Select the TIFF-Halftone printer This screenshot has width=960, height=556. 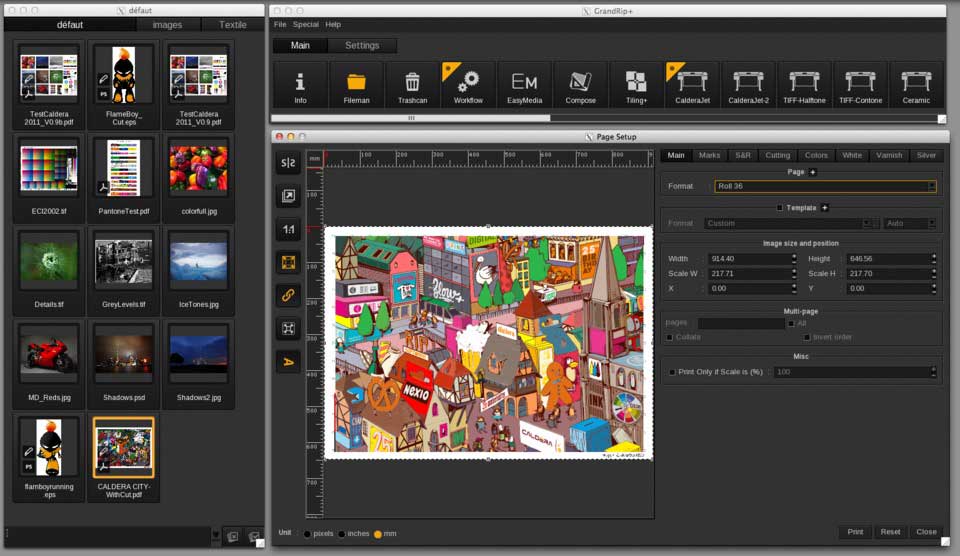point(804,85)
